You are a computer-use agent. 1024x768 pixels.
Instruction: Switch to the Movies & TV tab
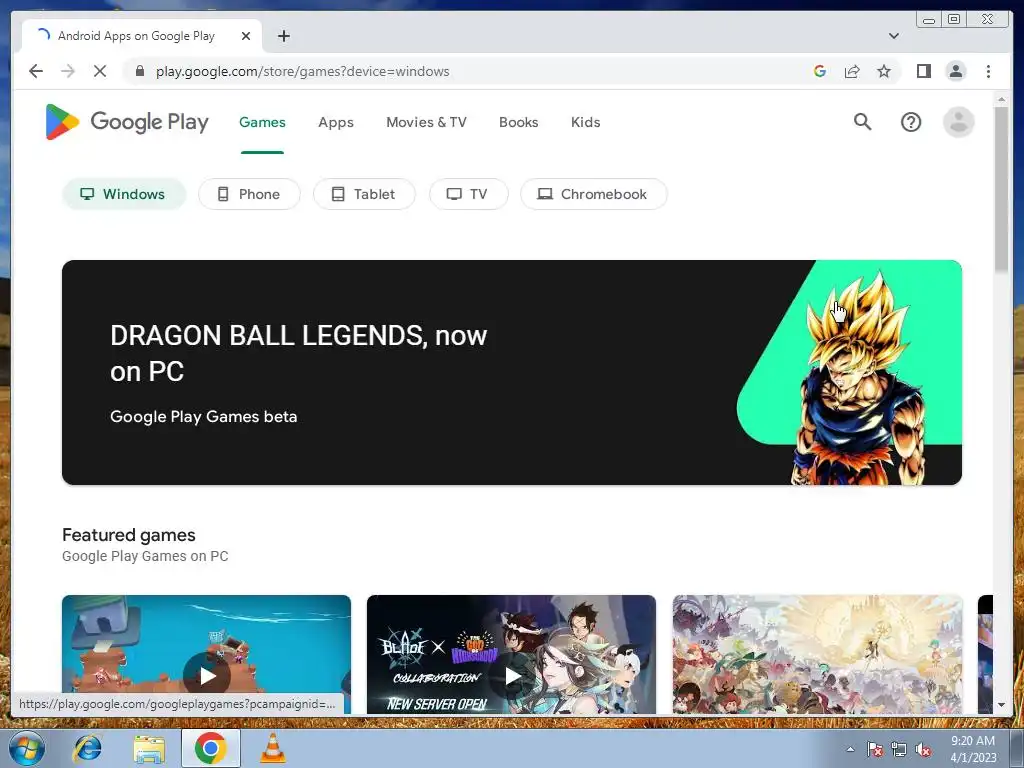pyautogui.click(x=426, y=122)
